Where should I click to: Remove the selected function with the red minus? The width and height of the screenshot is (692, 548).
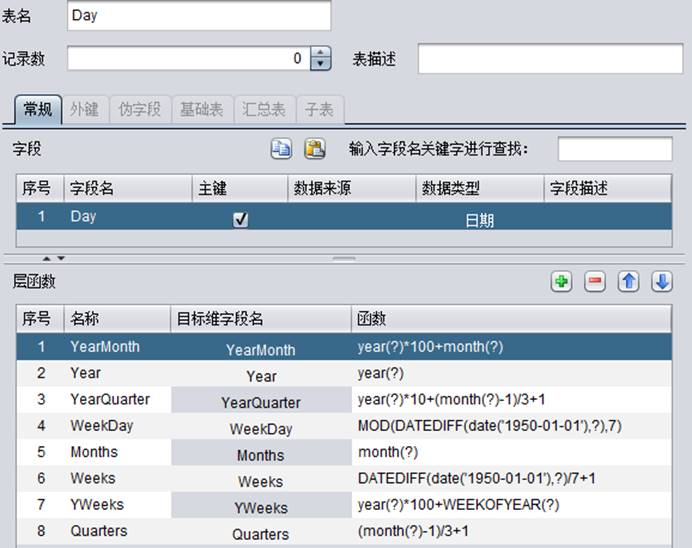point(595,282)
